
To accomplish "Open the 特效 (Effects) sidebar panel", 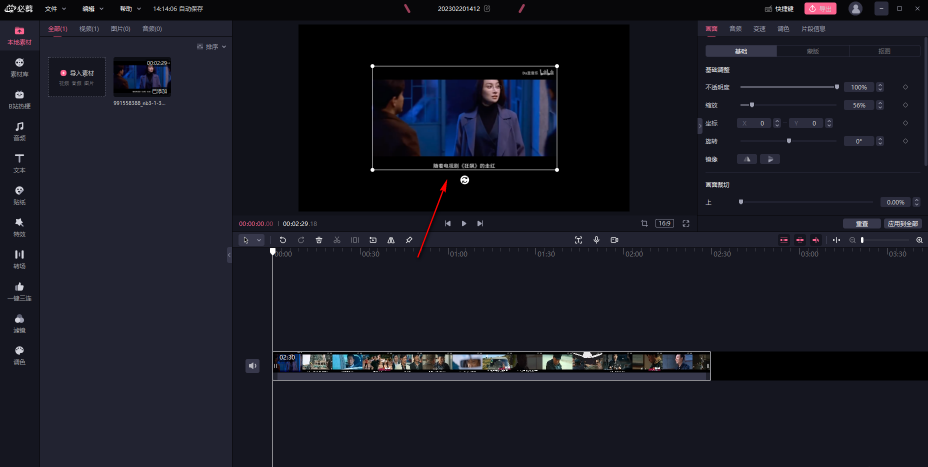I will (x=19, y=226).
